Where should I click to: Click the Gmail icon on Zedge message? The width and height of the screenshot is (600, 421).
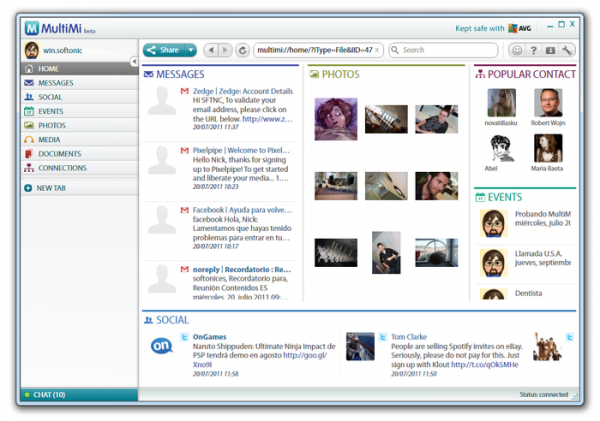pos(184,91)
